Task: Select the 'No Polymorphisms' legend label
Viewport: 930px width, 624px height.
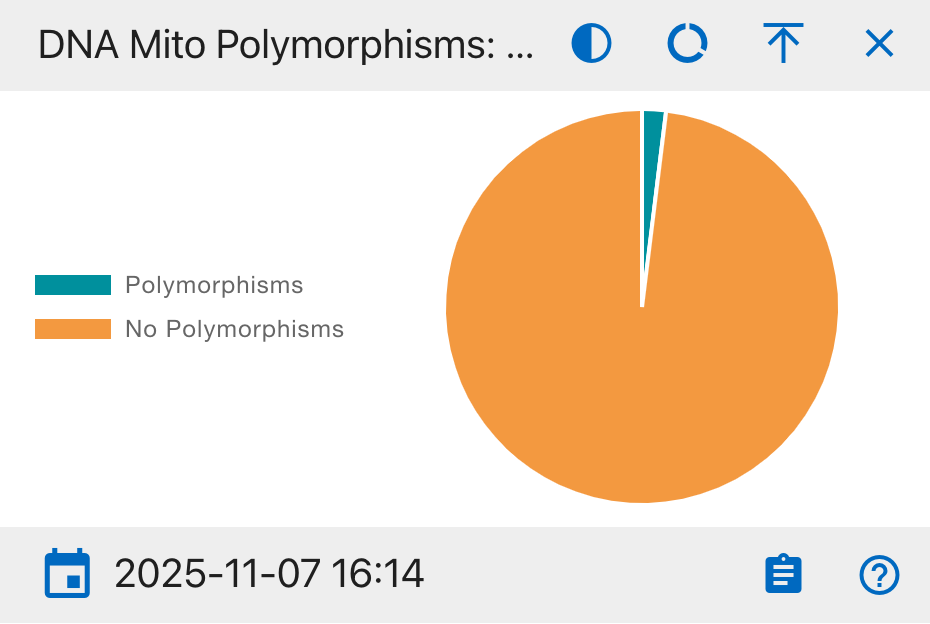Action: [234, 329]
